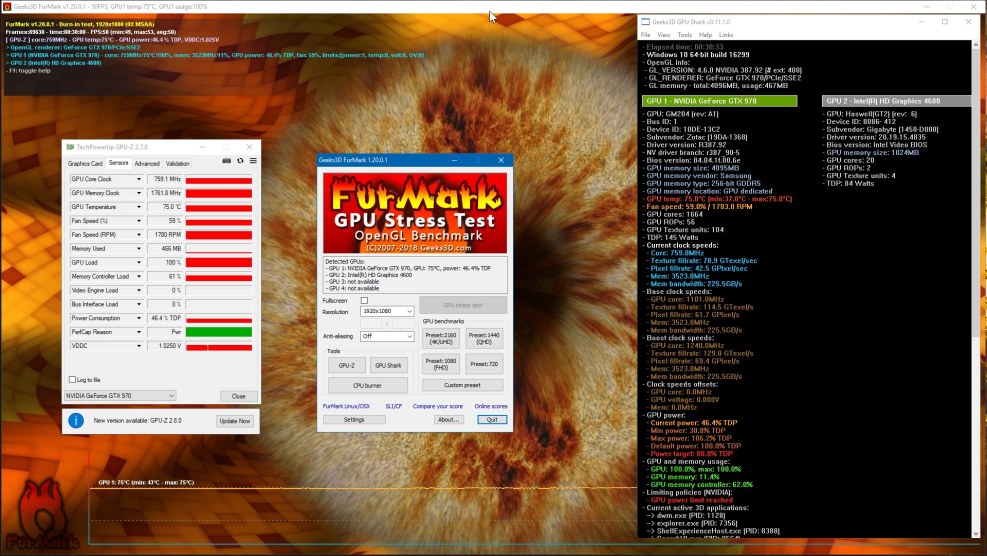Open the GPU-Z hamburger menu icon
This screenshot has height=556, width=987.
[252, 161]
